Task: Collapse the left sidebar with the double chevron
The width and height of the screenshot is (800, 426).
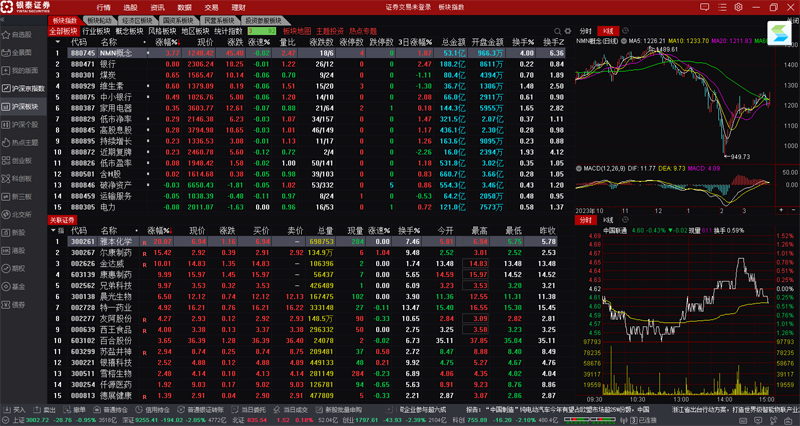Action: [3, 20]
